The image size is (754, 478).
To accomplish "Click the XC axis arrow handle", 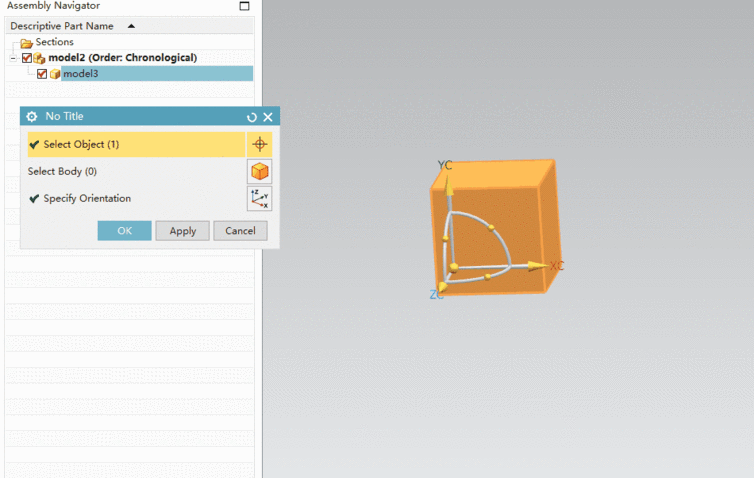I will click(x=537, y=265).
